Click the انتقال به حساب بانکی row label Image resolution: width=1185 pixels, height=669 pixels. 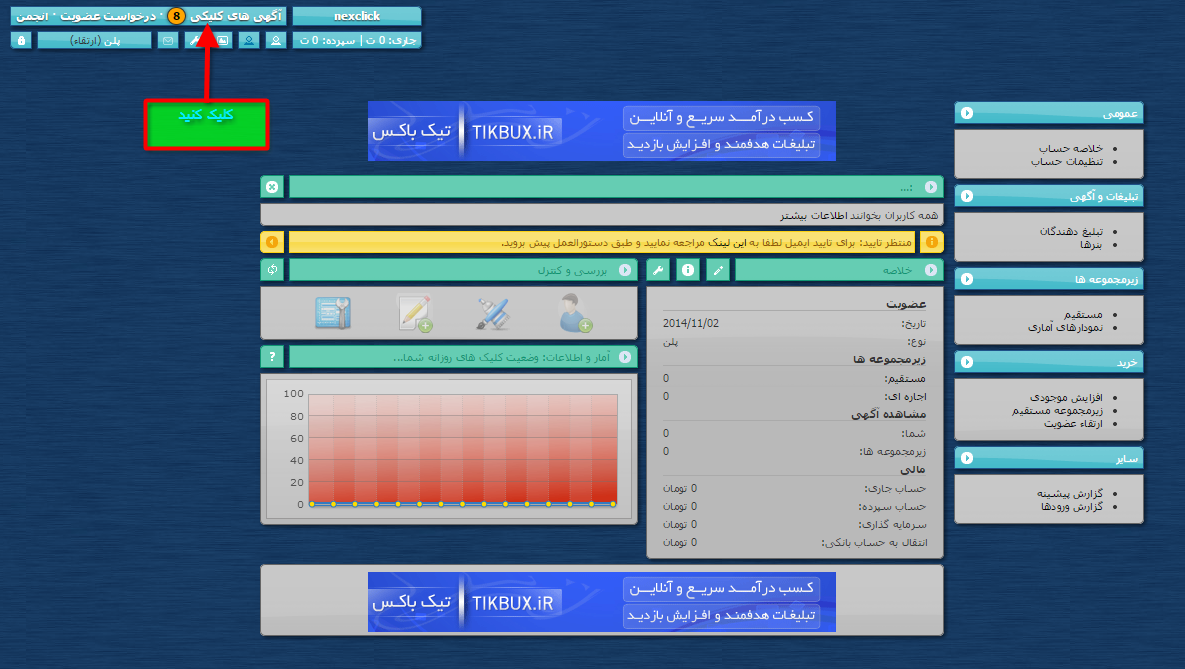[874, 543]
